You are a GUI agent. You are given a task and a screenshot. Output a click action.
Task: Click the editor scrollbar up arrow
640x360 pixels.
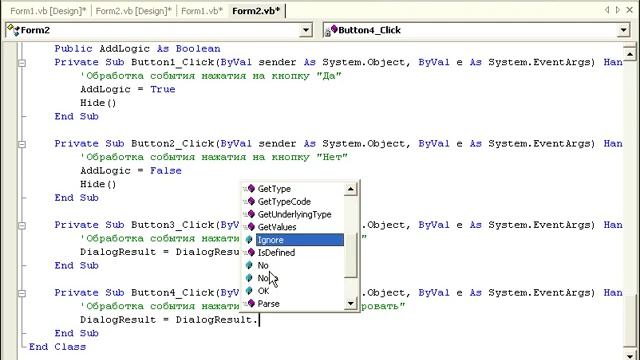pos(629,54)
